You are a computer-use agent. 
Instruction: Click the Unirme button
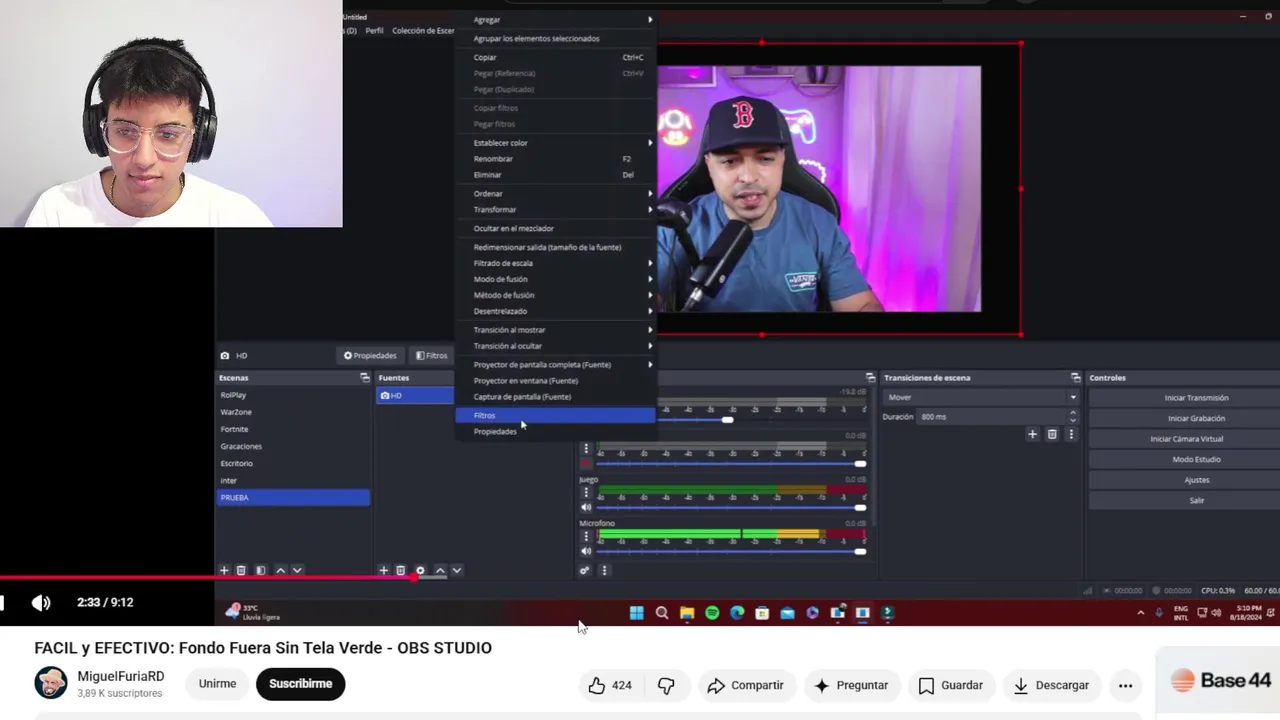coord(217,684)
